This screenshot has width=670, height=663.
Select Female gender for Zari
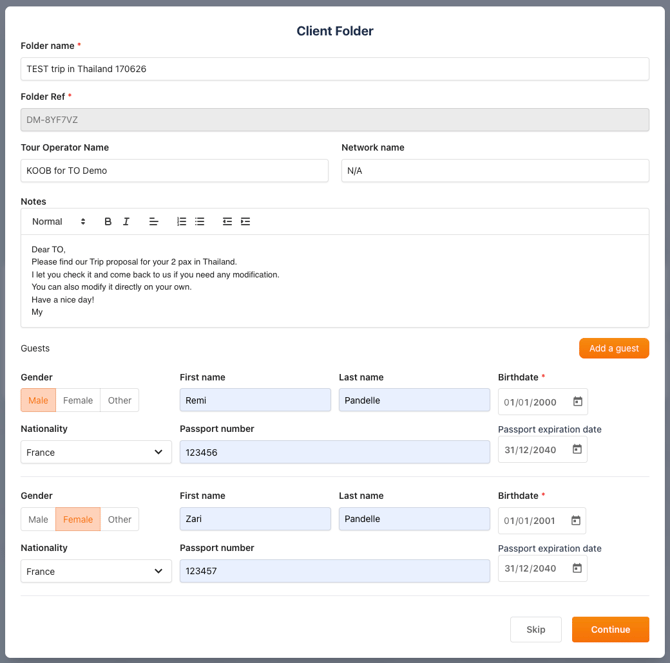[78, 519]
